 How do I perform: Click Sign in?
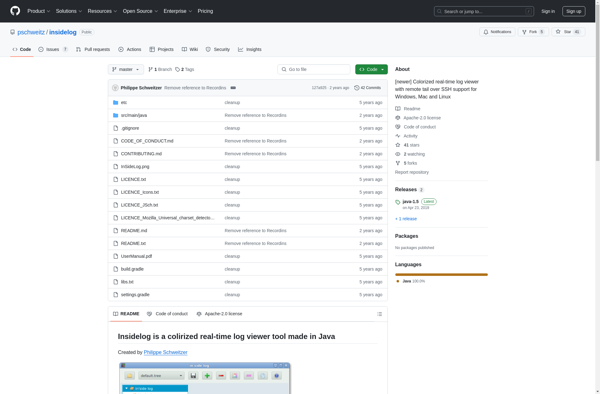click(548, 11)
